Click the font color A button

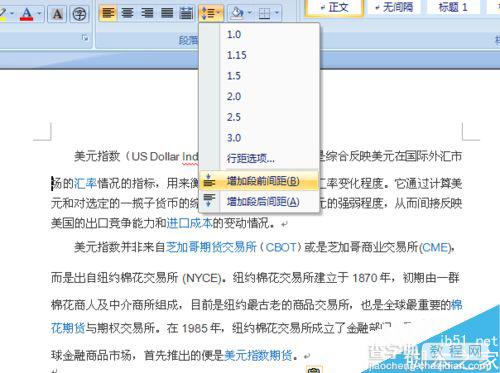point(26,14)
